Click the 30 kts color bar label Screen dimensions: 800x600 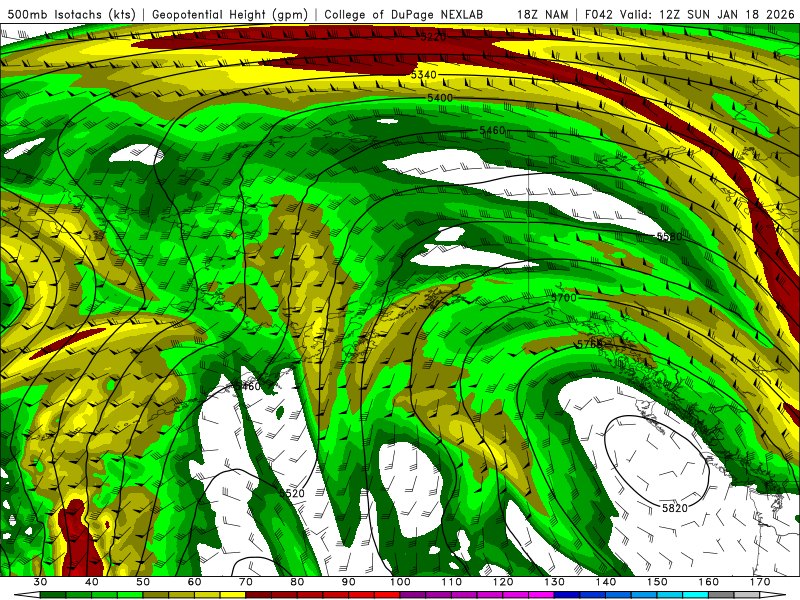[40, 582]
